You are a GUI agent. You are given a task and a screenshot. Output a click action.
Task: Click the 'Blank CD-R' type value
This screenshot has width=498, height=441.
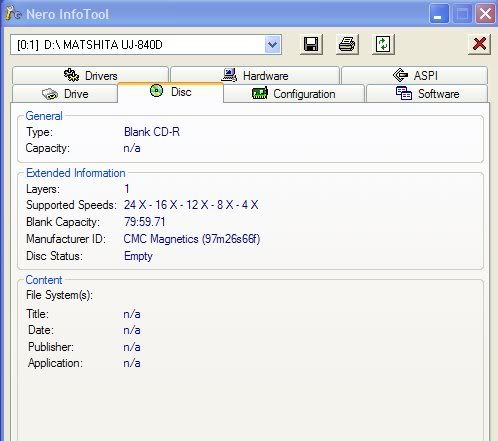tap(152, 132)
